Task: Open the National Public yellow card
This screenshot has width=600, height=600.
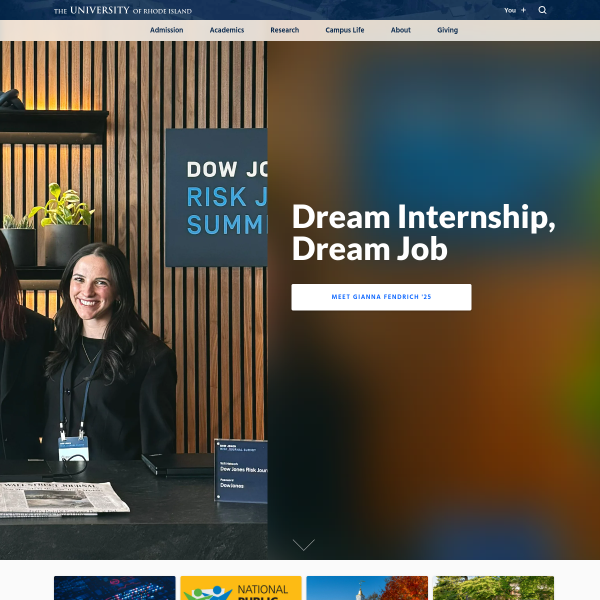Action: (241, 588)
